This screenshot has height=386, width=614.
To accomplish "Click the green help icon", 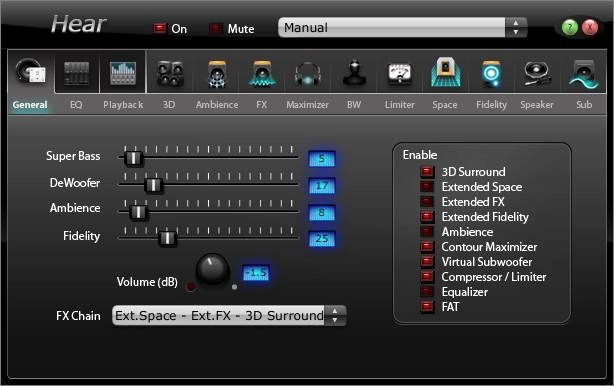I will tap(569, 27).
